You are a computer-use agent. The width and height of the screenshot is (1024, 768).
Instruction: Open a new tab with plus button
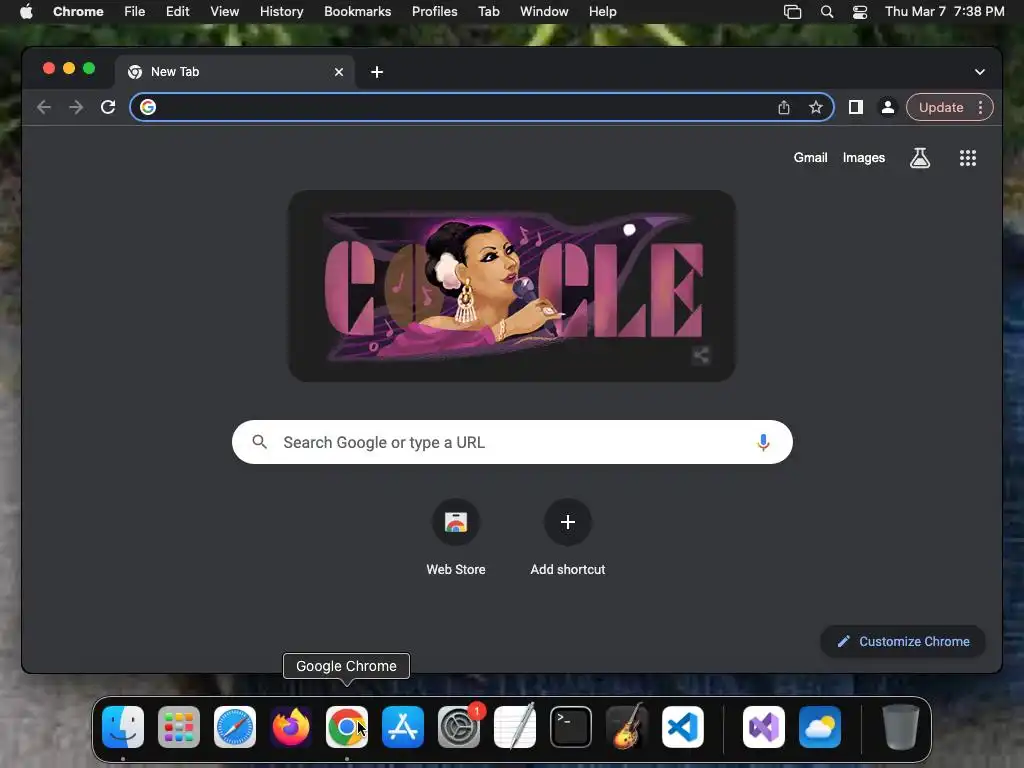(377, 72)
